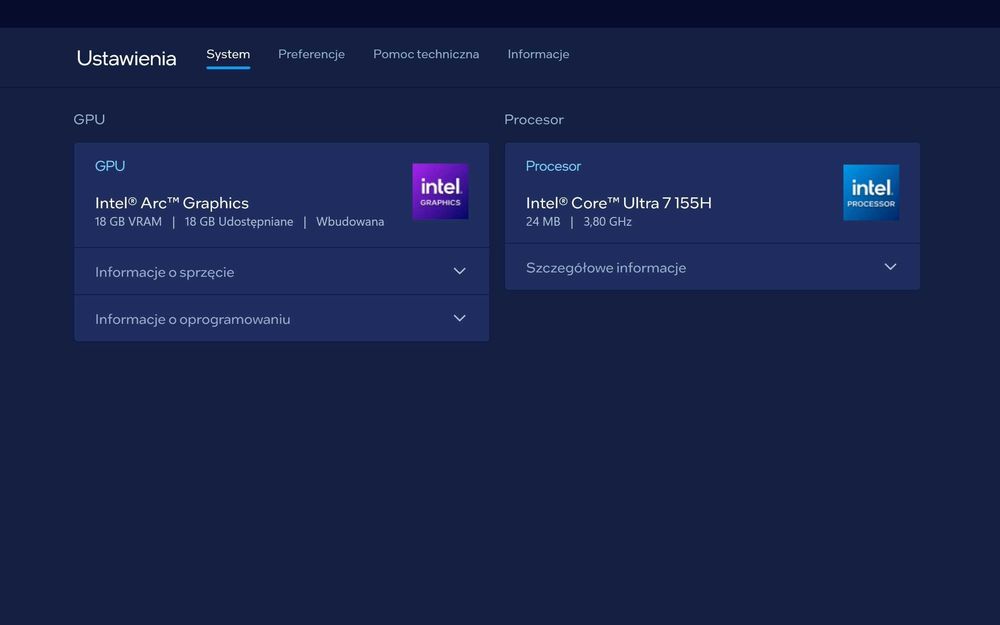Click the GPU section title above the card

[x=89, y=119]
